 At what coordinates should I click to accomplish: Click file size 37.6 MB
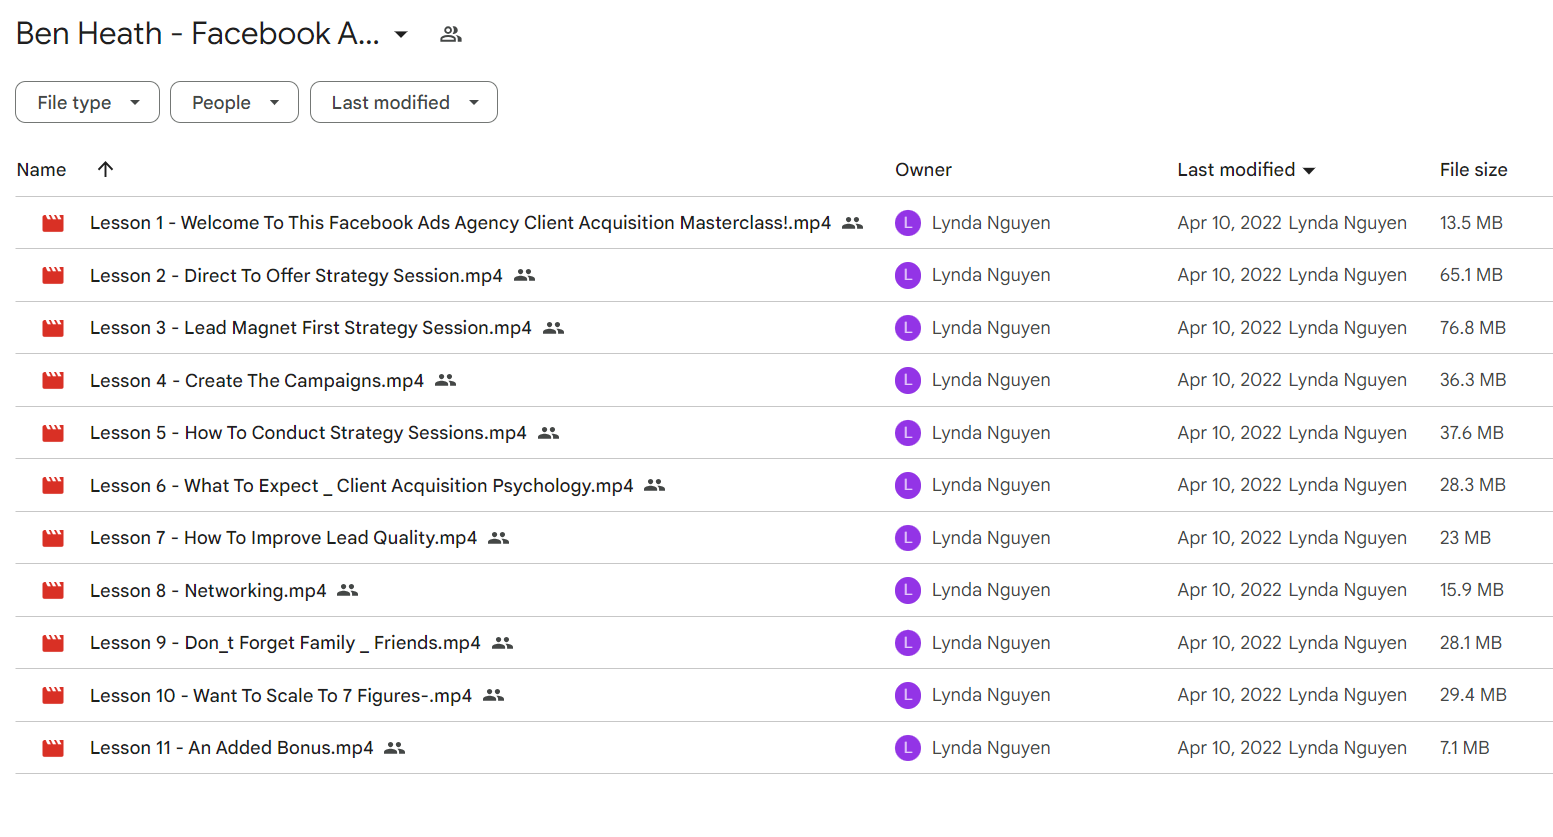[1471, 433]
